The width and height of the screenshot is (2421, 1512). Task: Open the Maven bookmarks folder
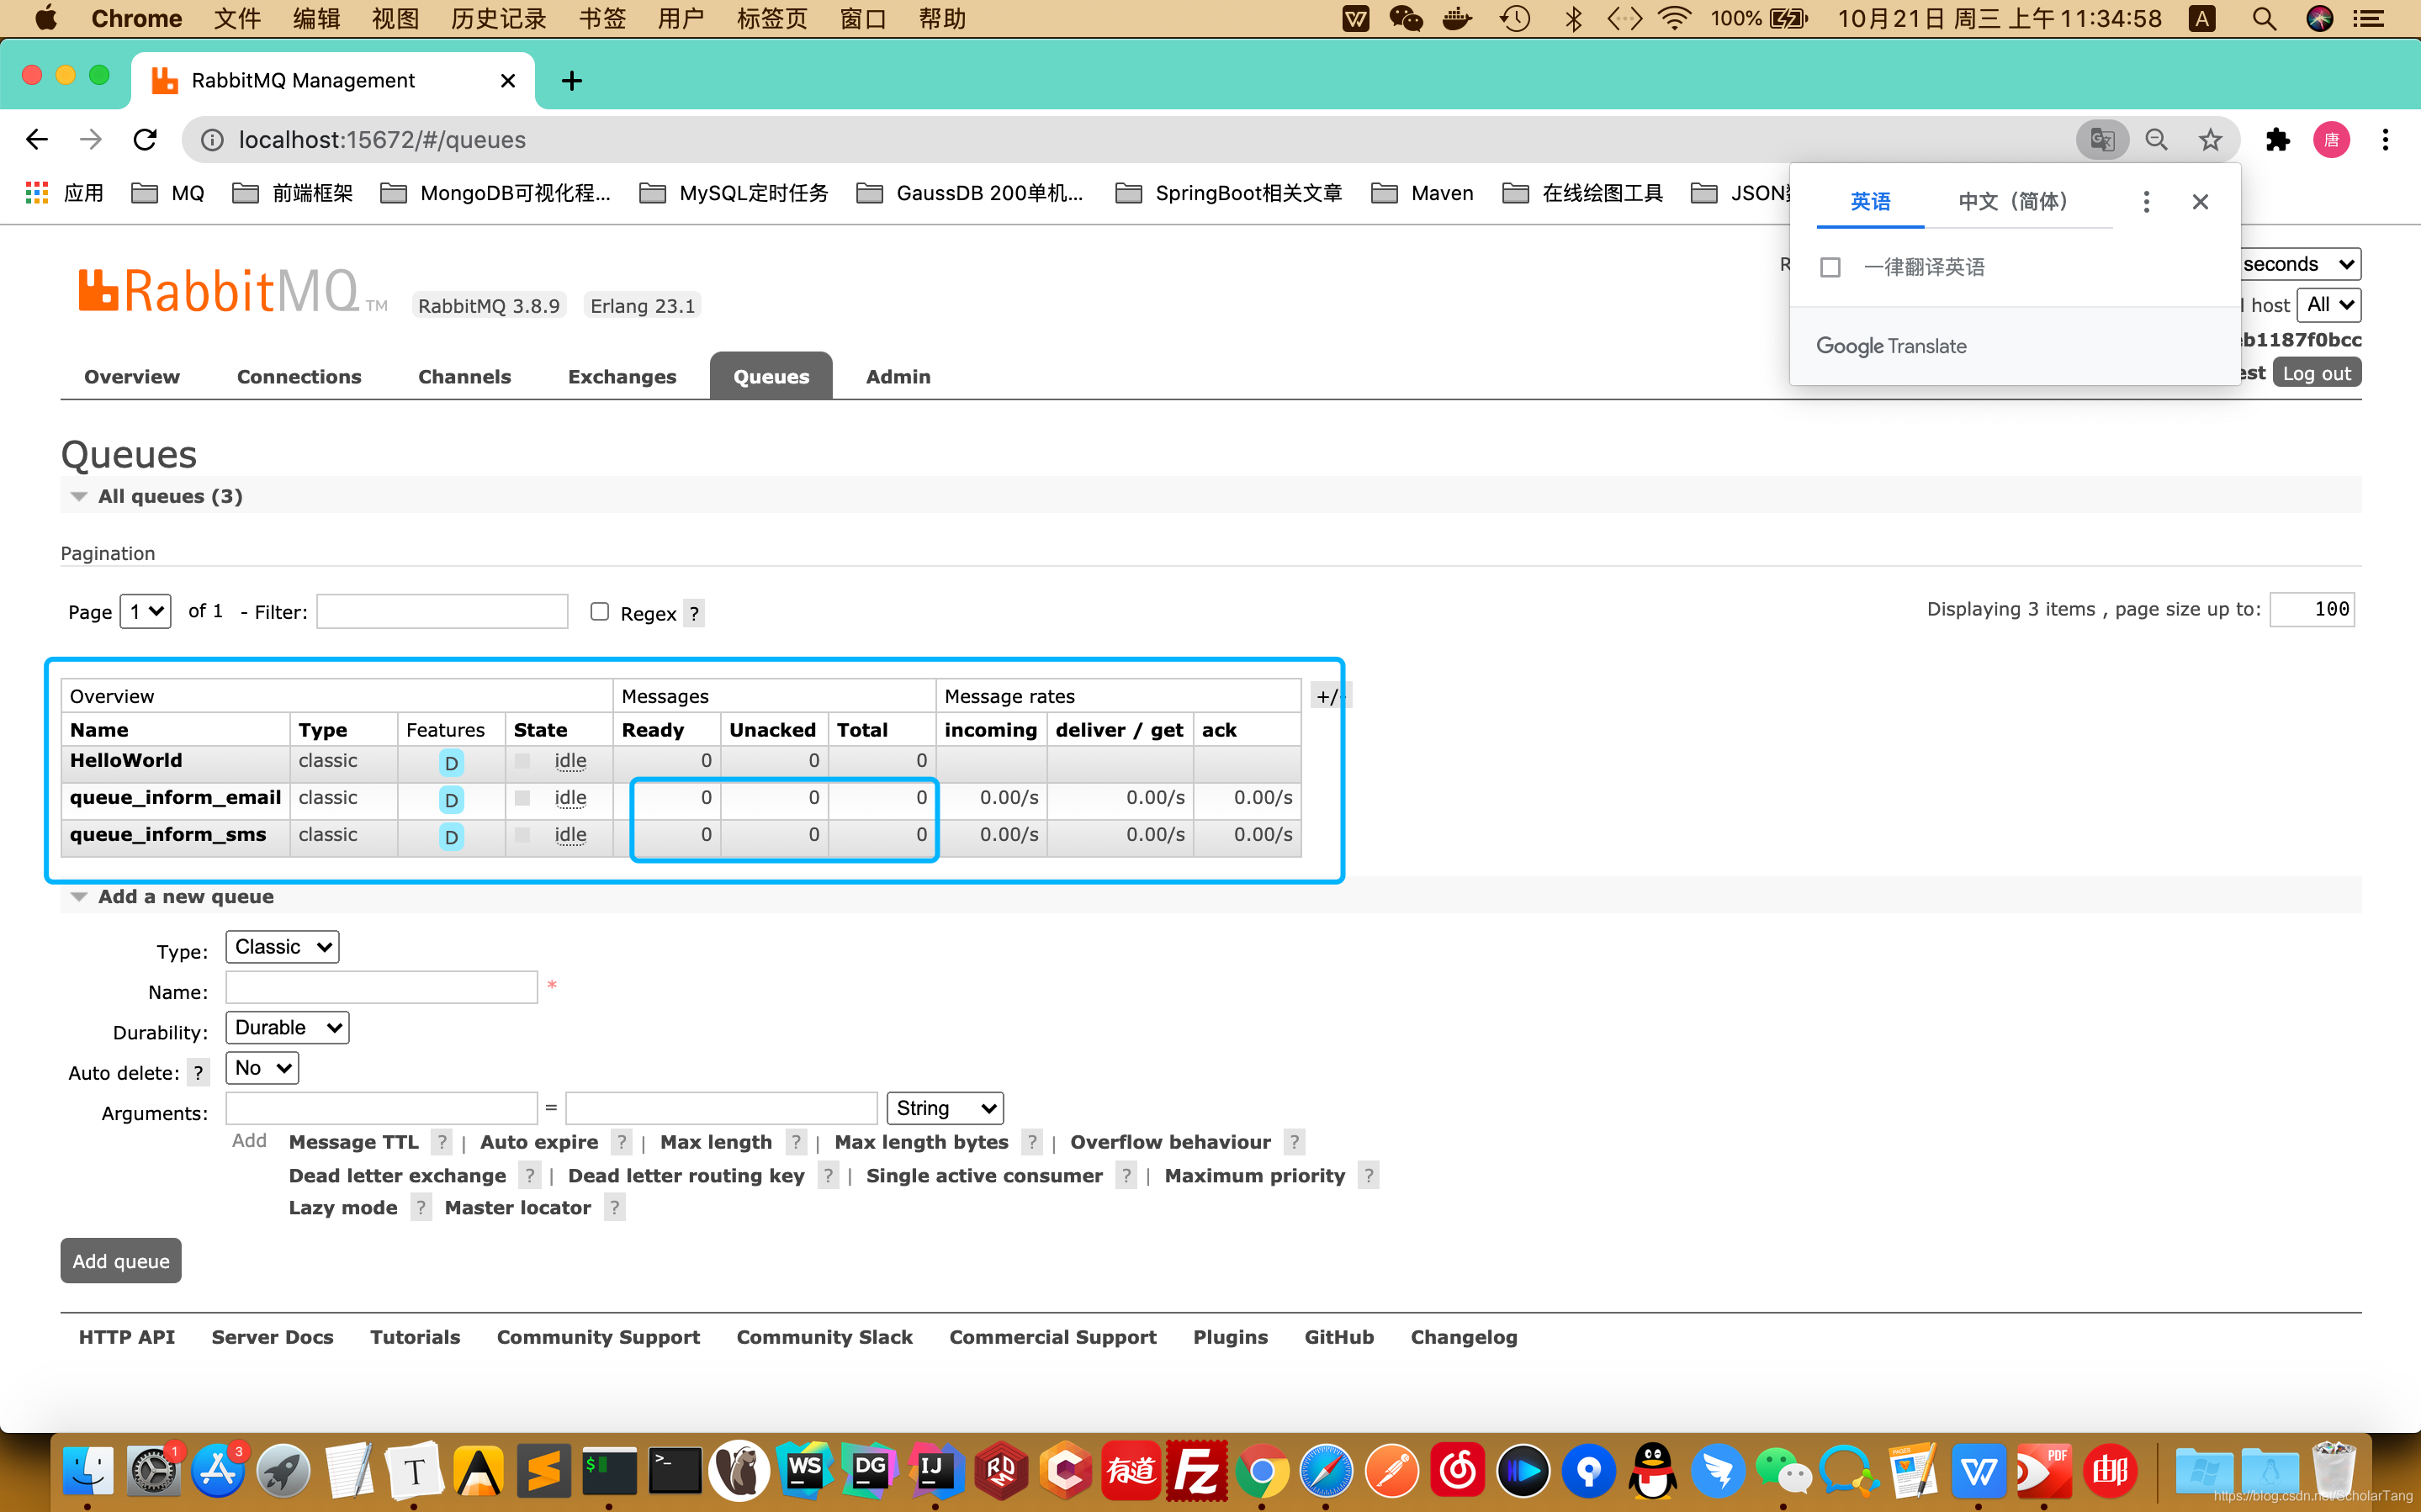click(1422, 193)
